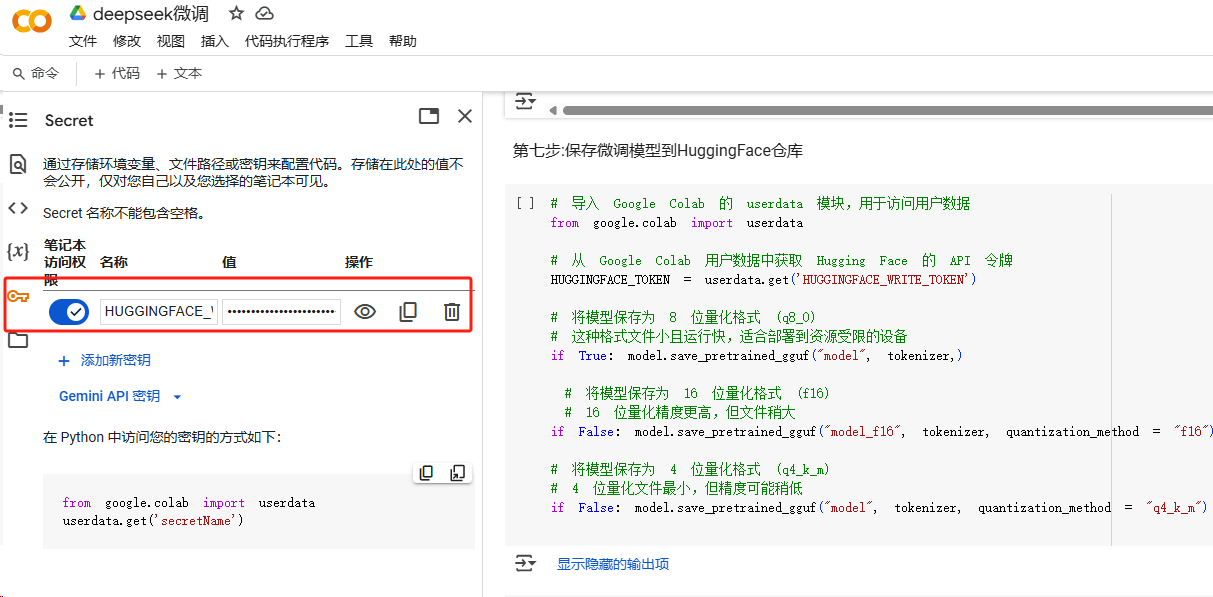The height and width of the screenshot is (597, 1213).
Task: Open the 代码执行程序 menu
Action: click(287, 41)
